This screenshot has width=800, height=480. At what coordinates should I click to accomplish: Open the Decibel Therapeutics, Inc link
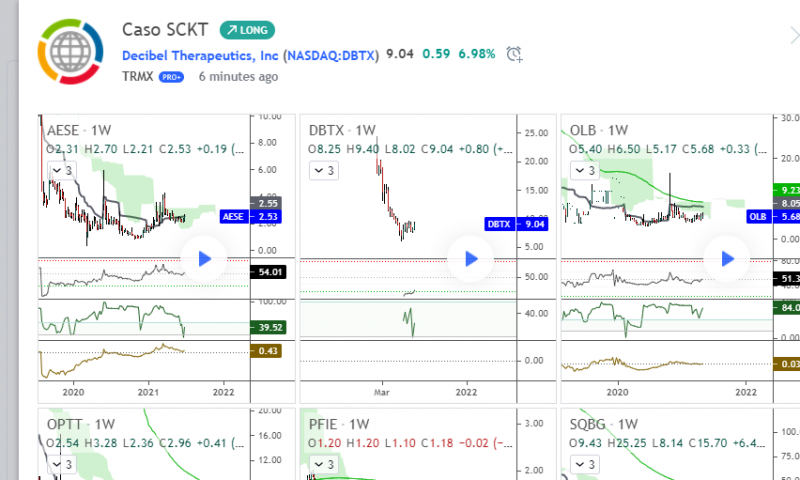(x=200, y=55)
